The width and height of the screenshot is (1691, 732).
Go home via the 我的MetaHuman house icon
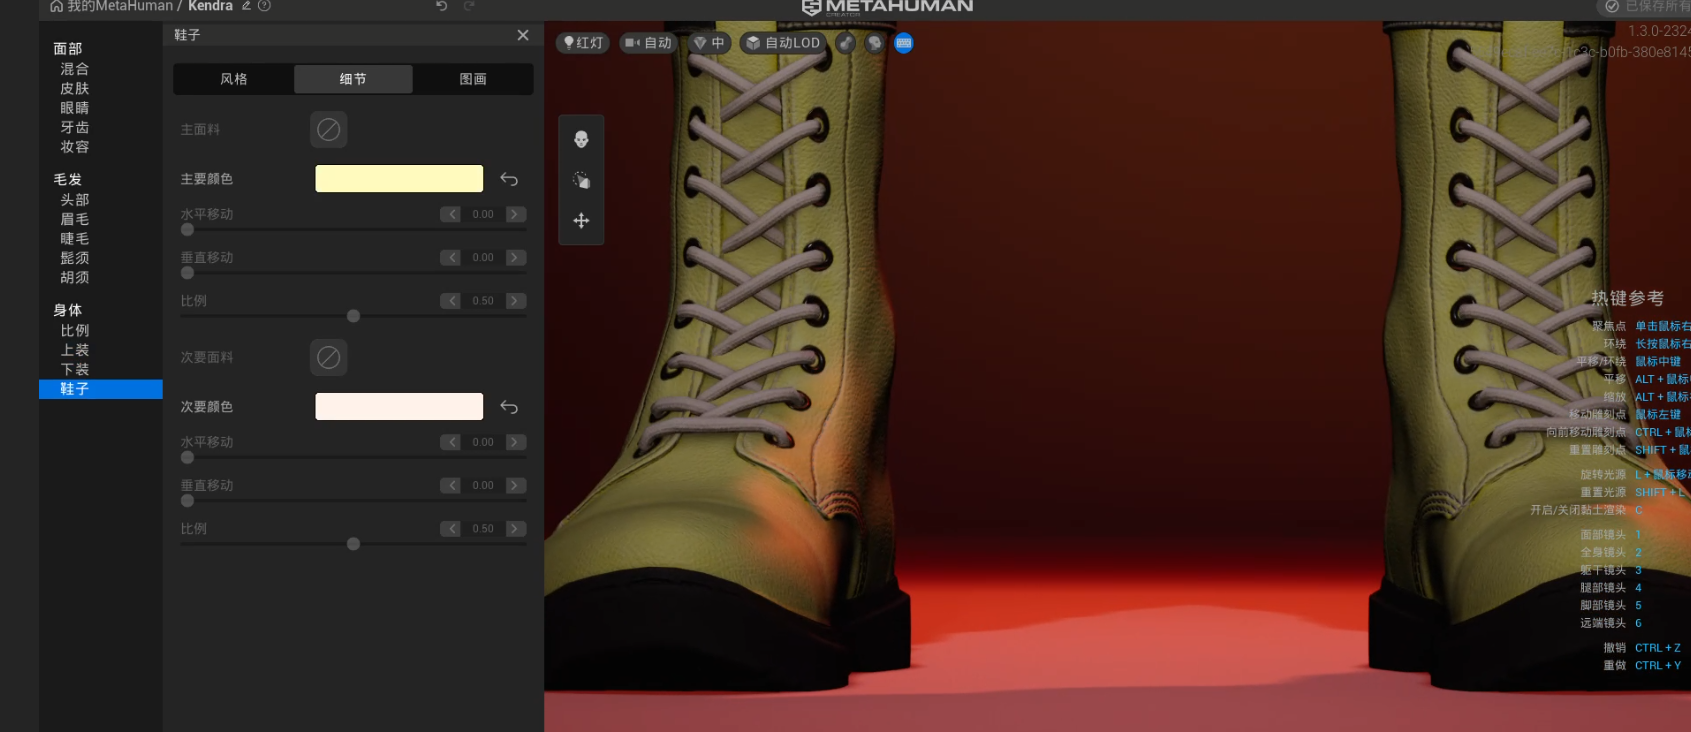pos(56,6)
